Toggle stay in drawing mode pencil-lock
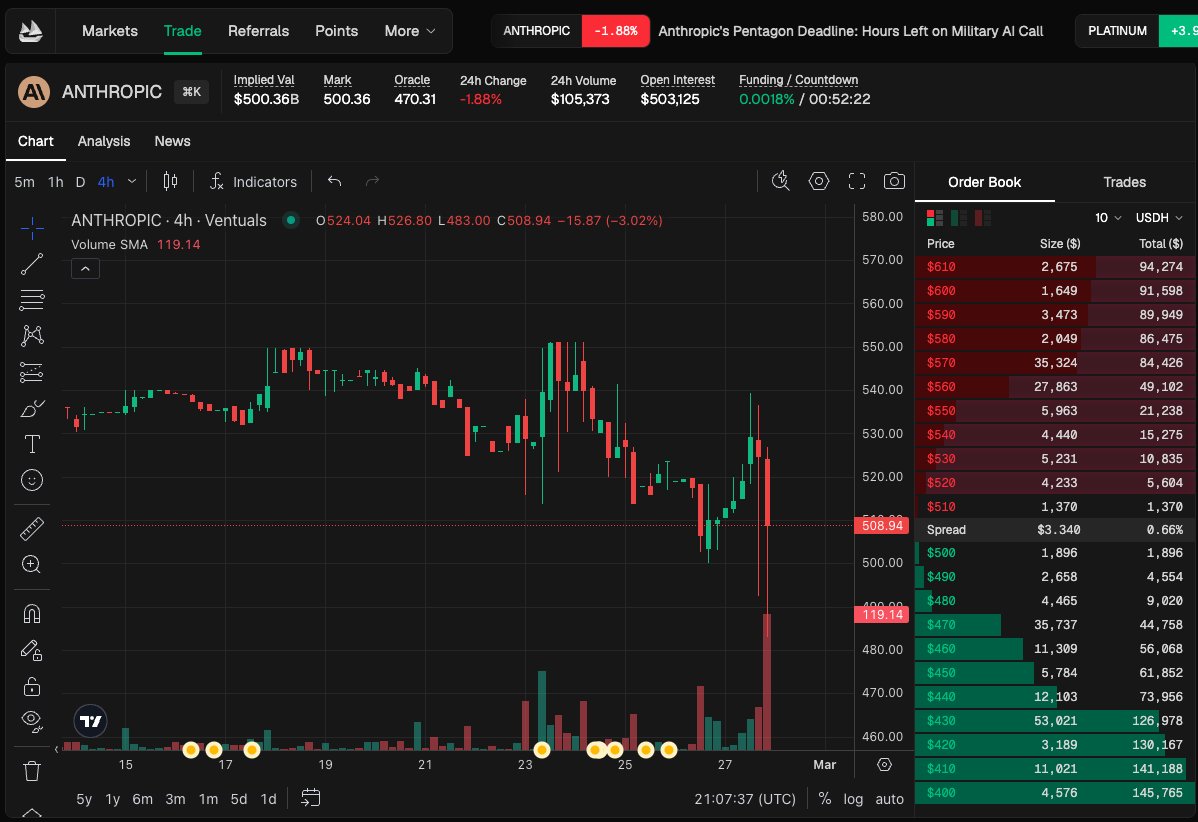Screen dimensions: 1198x822 tap(31, 649)
